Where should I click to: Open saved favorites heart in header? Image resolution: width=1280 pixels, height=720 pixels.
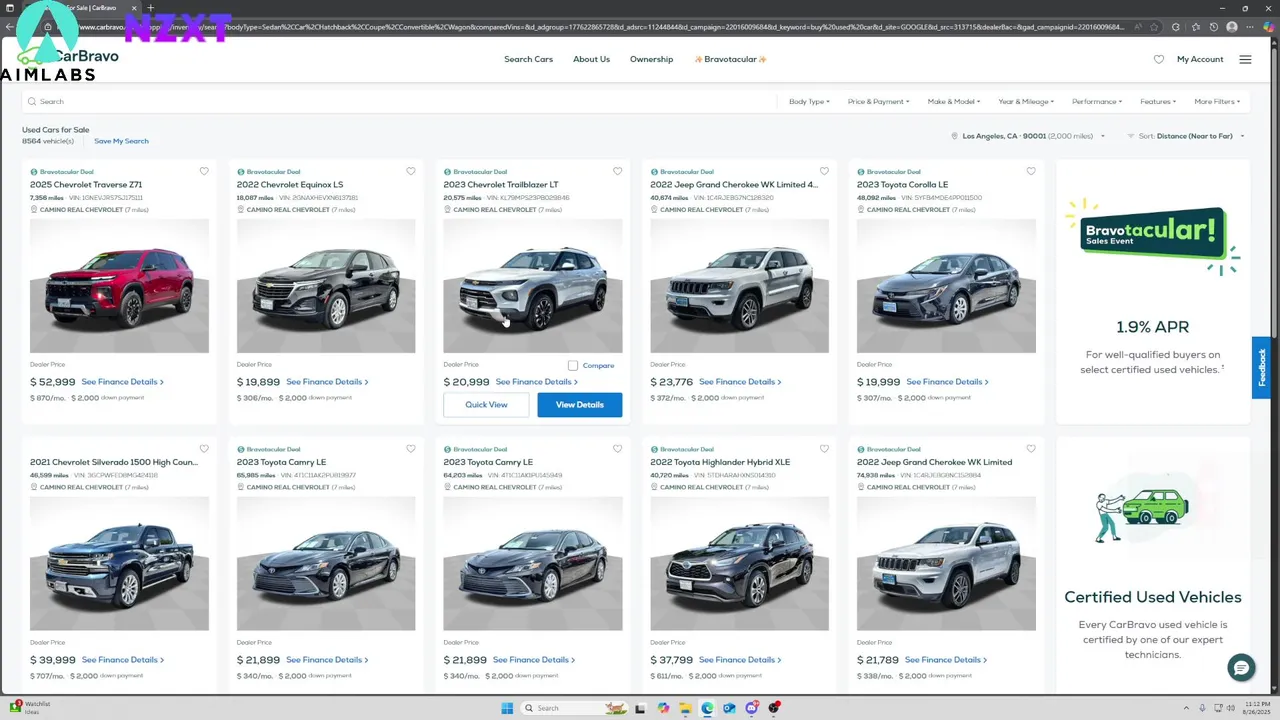pos(1159,59)
